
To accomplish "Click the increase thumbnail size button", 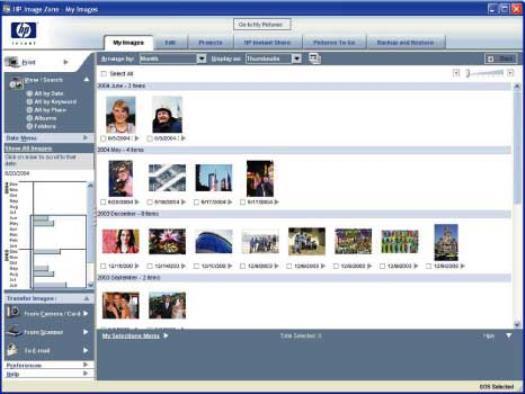I will [x=510, y=73].
